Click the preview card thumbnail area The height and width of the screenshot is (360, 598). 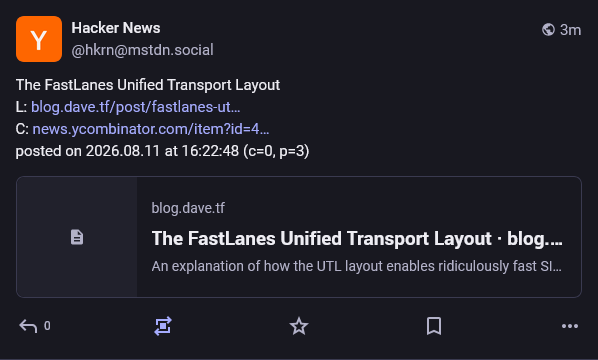(x=77, y=237)
